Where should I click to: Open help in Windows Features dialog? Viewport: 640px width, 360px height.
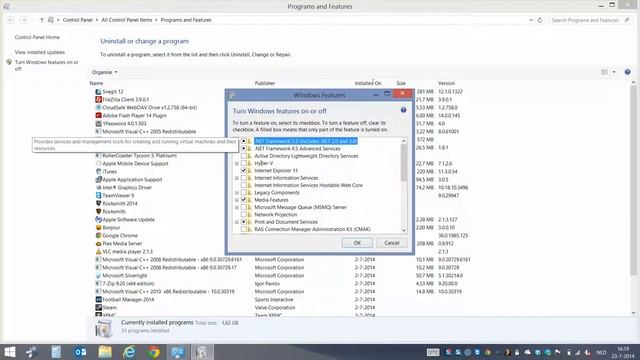pyautogui.click(x=403, y=110)
